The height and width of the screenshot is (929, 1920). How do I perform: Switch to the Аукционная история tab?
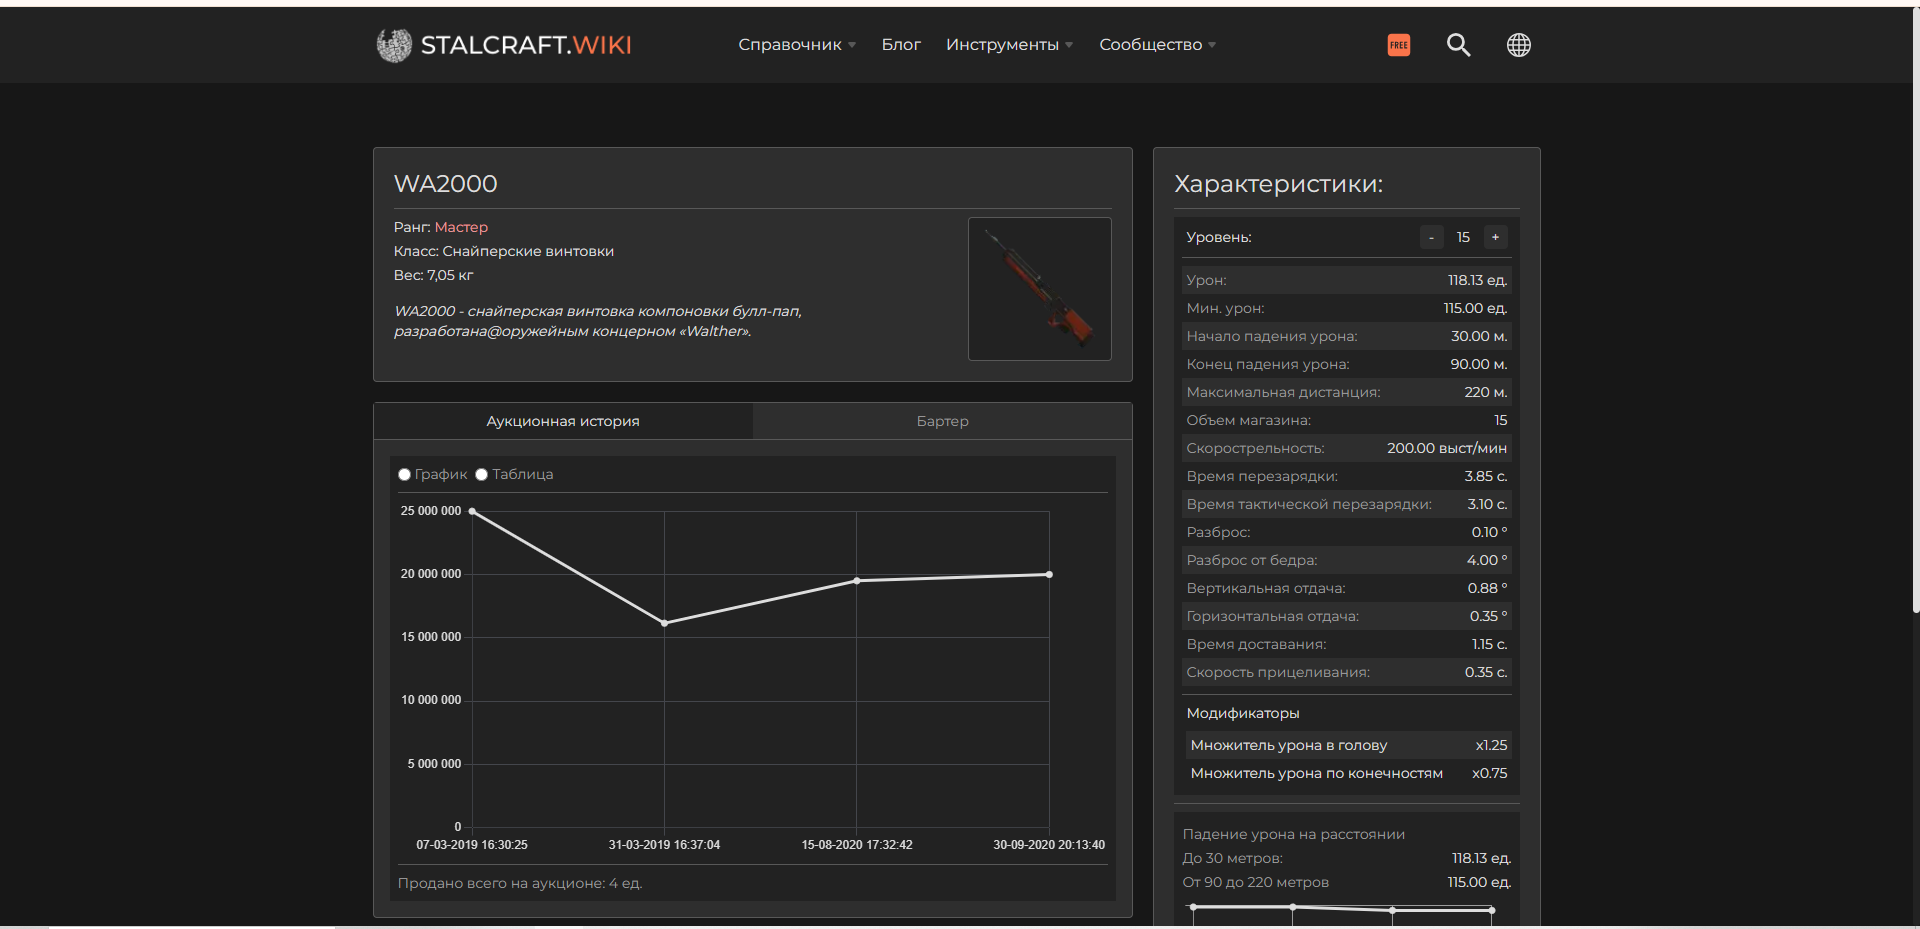pyautogui.click(x=563, y=421)
